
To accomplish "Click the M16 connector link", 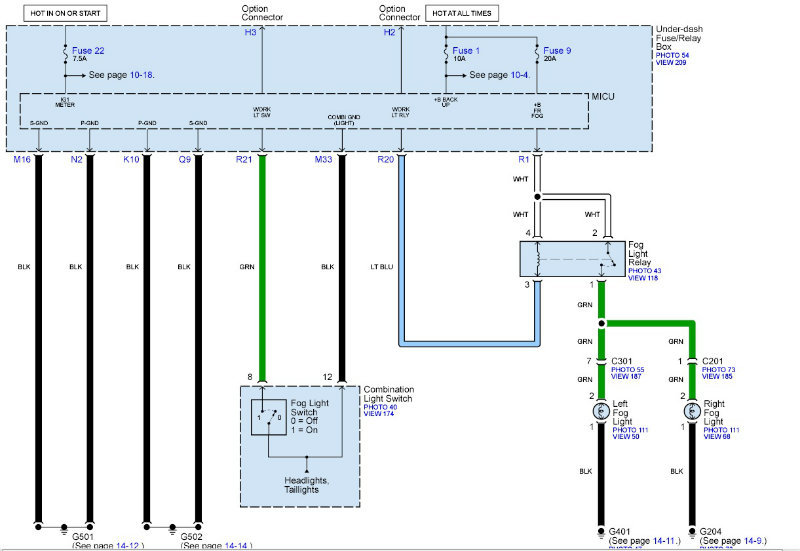I will point(22,159).
